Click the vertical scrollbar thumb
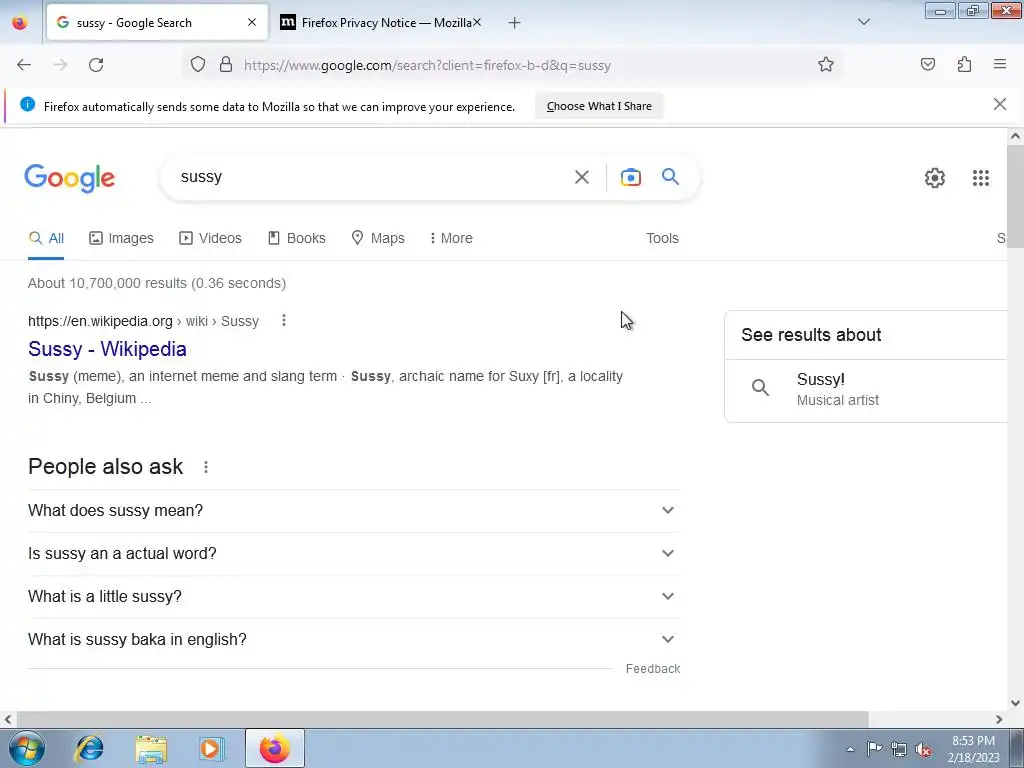The height and width of the screenshot is (768, 1024). tap(1015, 196)
